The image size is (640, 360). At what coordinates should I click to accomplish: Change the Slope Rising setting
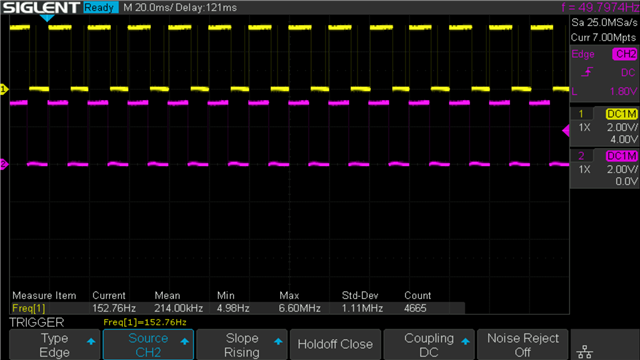(x=242, y=345)
